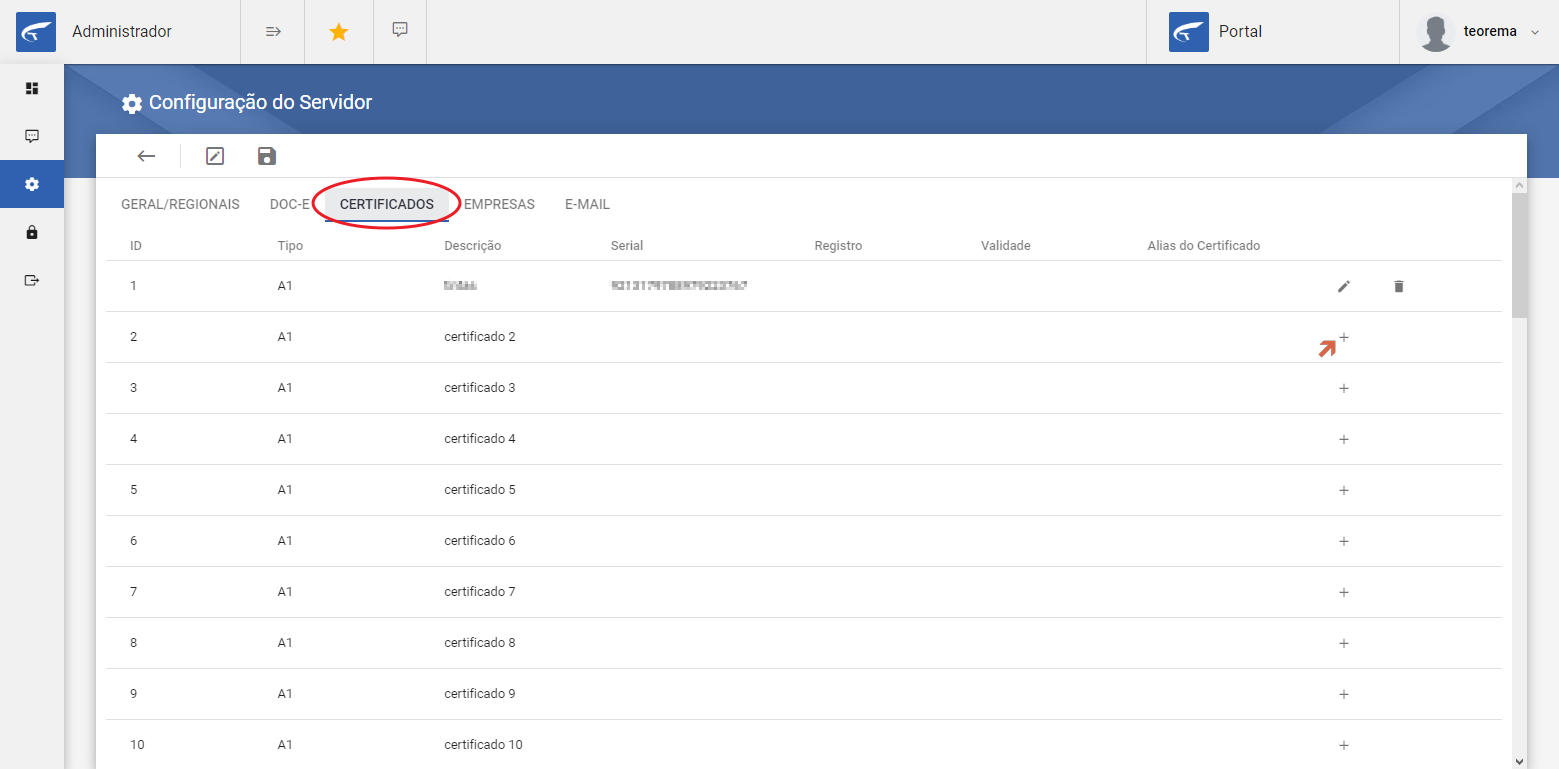The image size is (1559, 769).
Task: Click logout icon in left sidebar
Action: click(x=32, y=280)
